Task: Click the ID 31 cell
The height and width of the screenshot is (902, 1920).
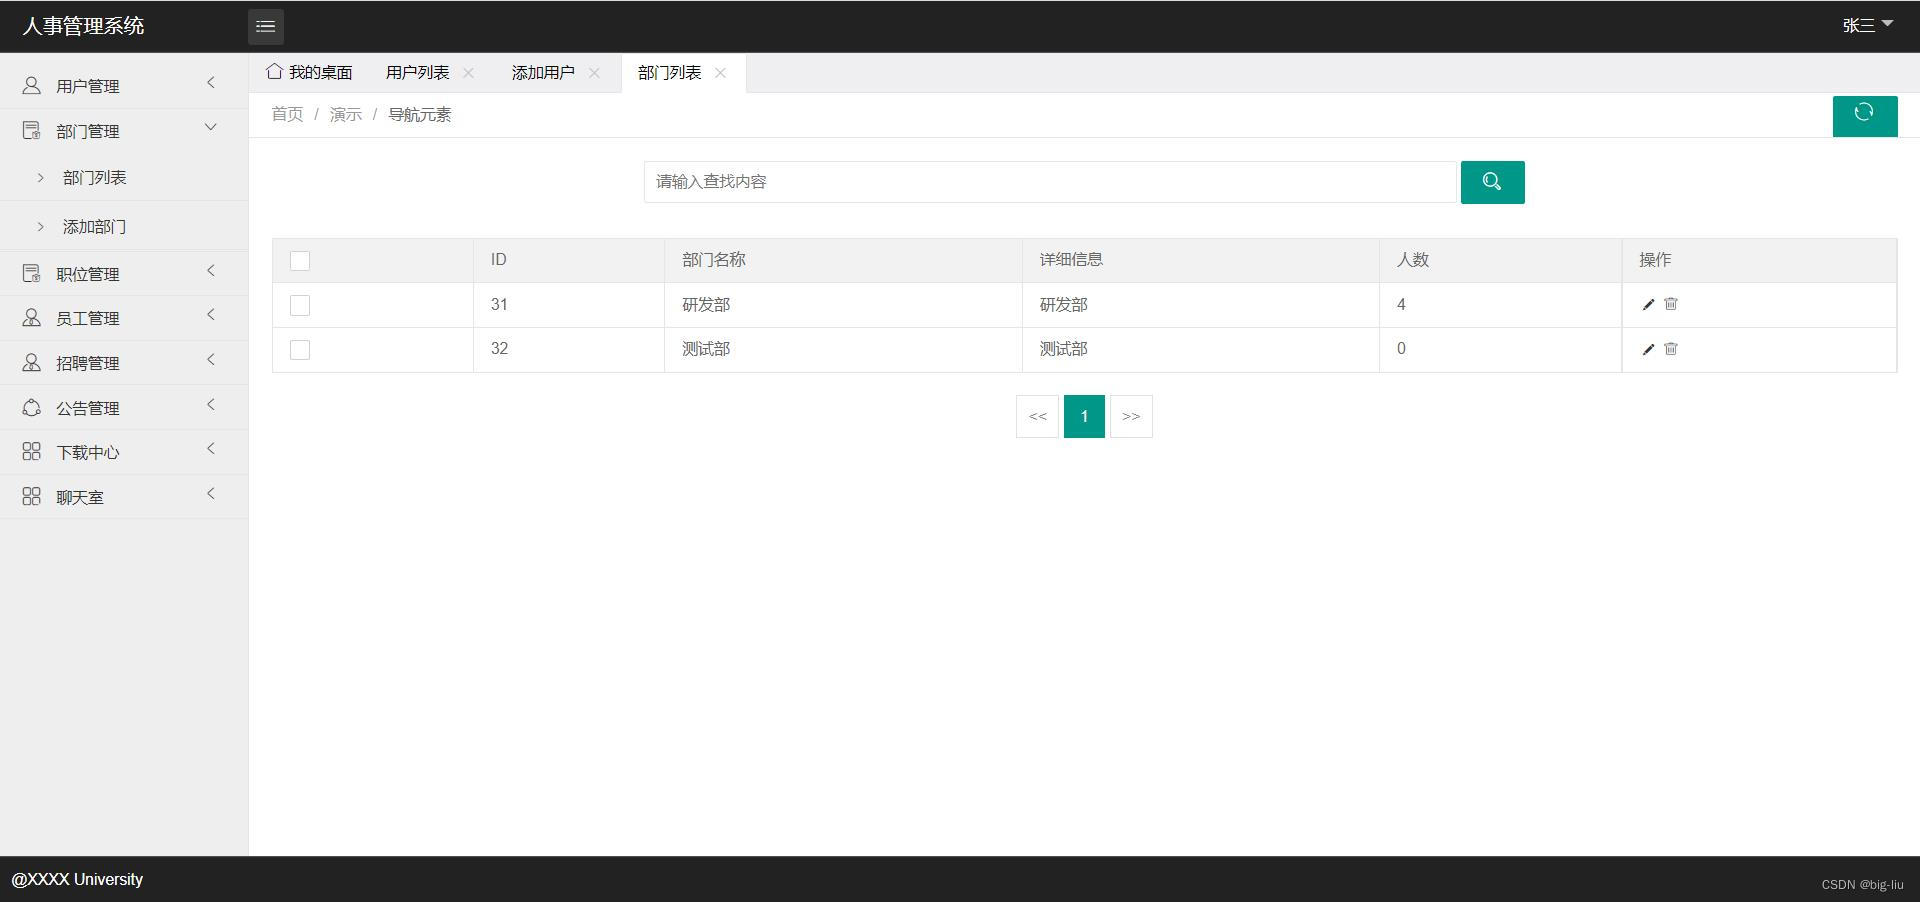Action: [x=569, y=305]
